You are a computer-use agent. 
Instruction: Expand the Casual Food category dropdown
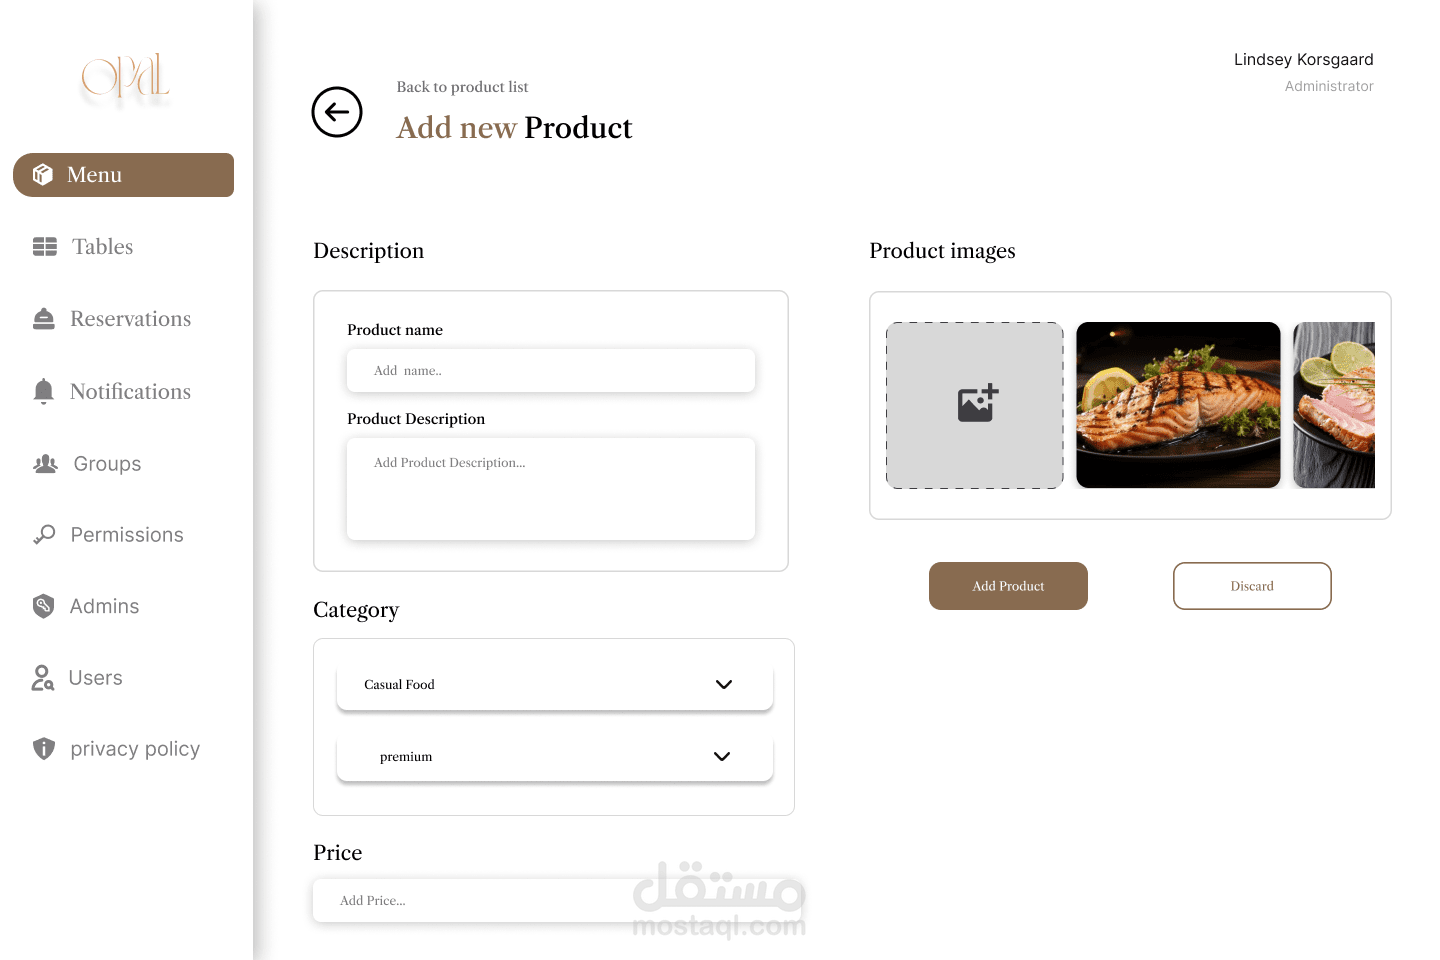tap(555, 685)
